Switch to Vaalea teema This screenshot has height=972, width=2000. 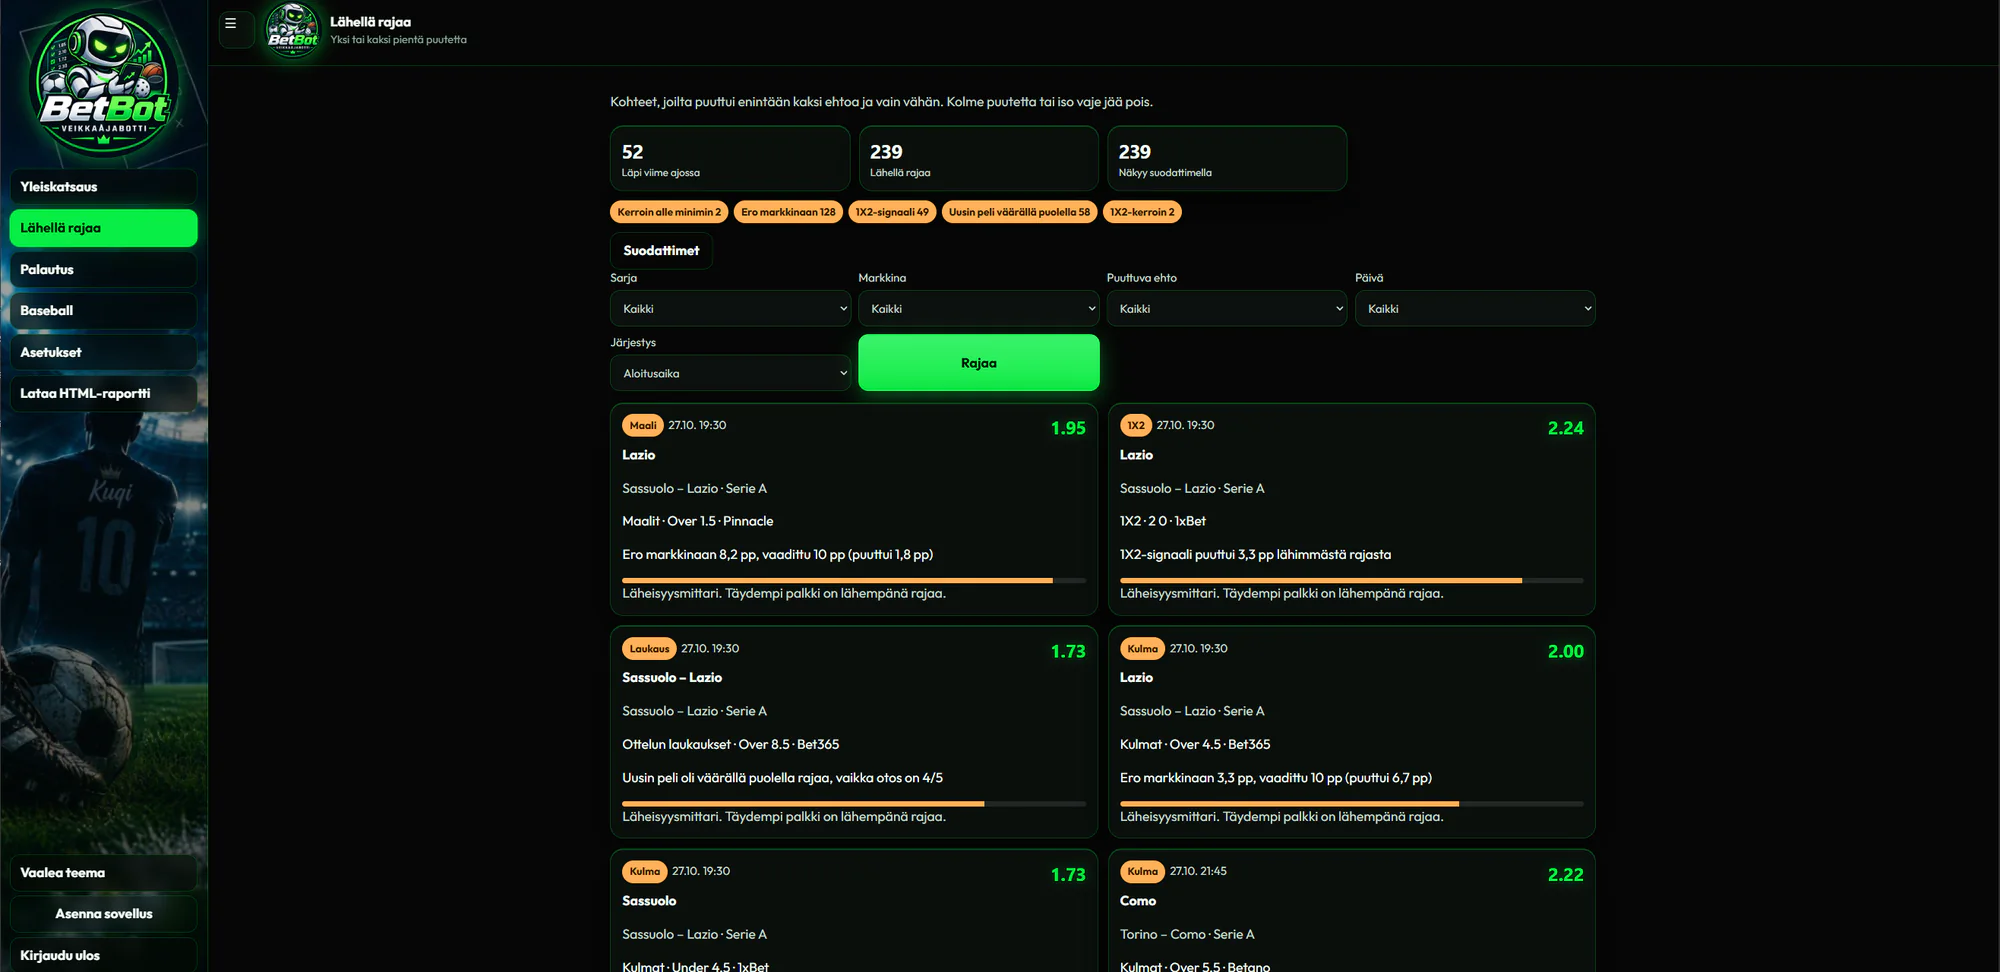(x=103, y=873)
